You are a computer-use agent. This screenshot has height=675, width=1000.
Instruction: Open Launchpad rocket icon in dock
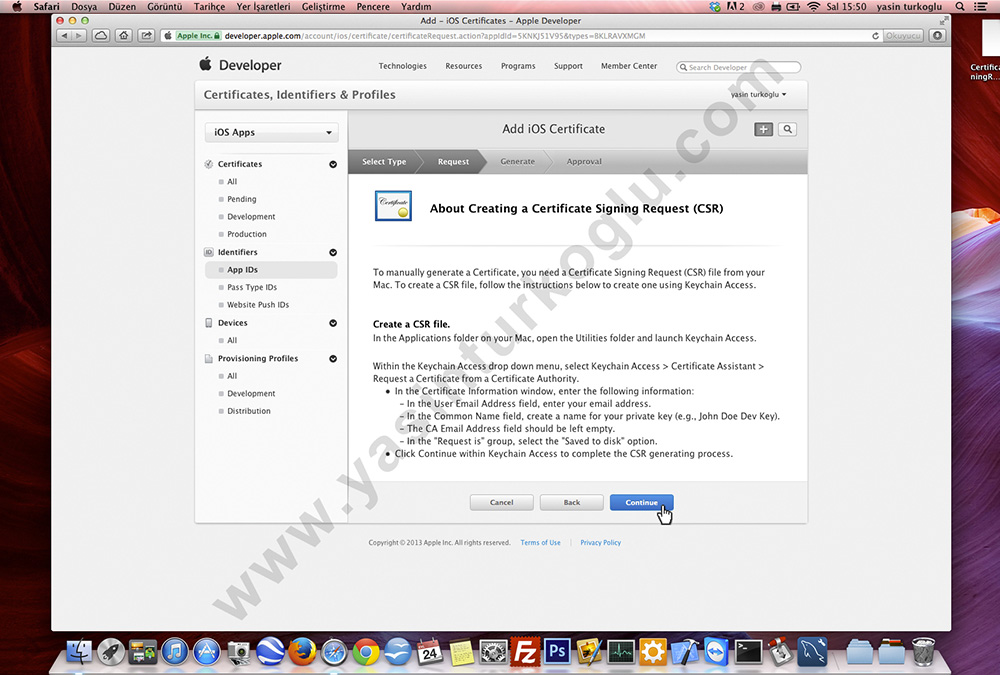click(x=111, y=652)
